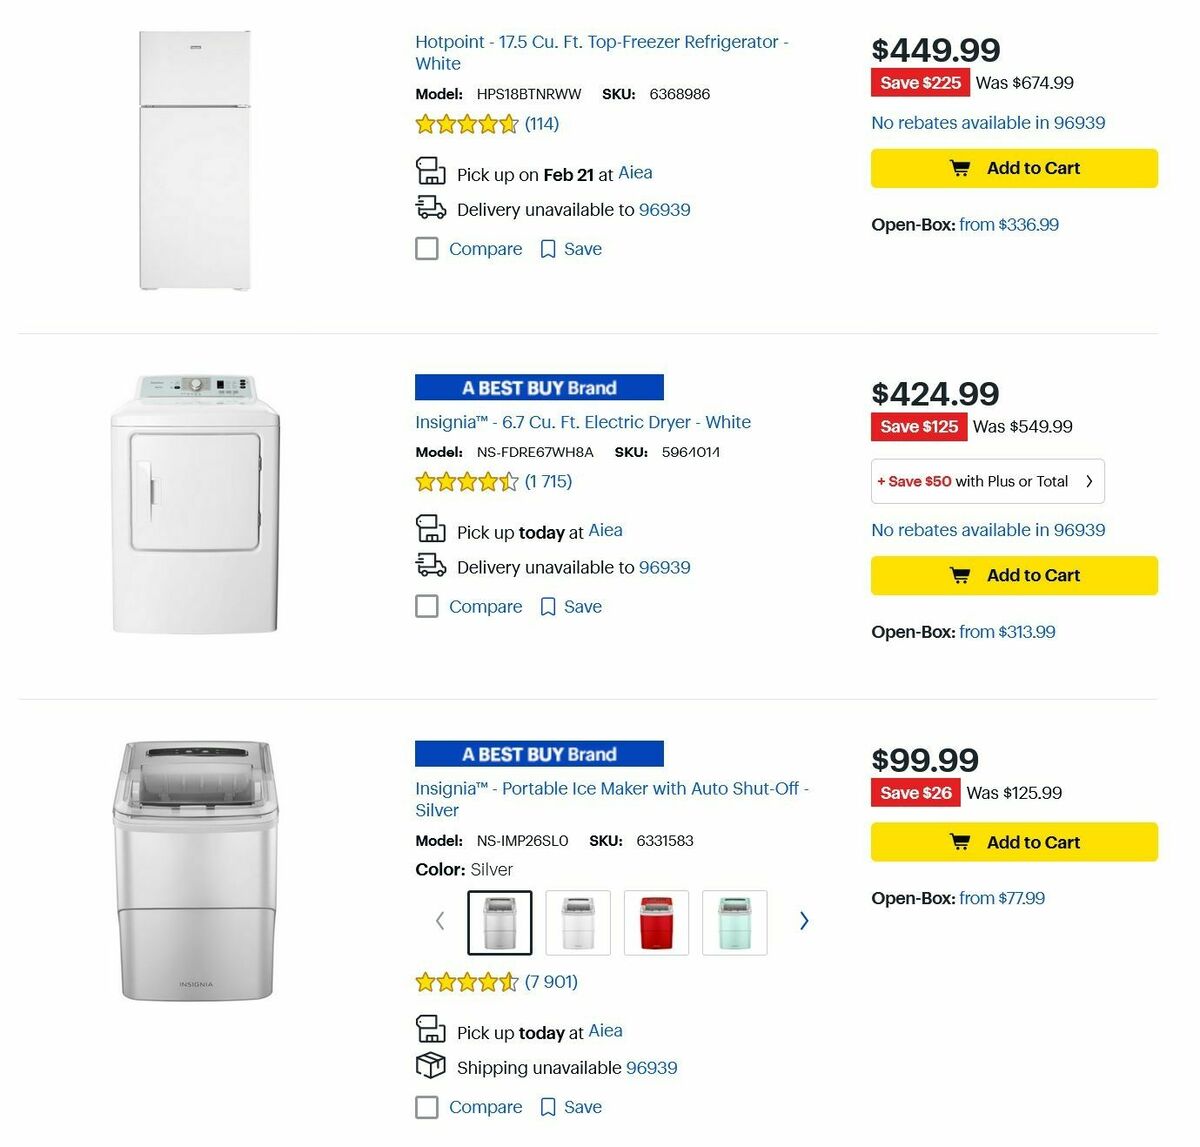
Task: Check the Compare box for Insignia dryer
Action: [427, 606]
